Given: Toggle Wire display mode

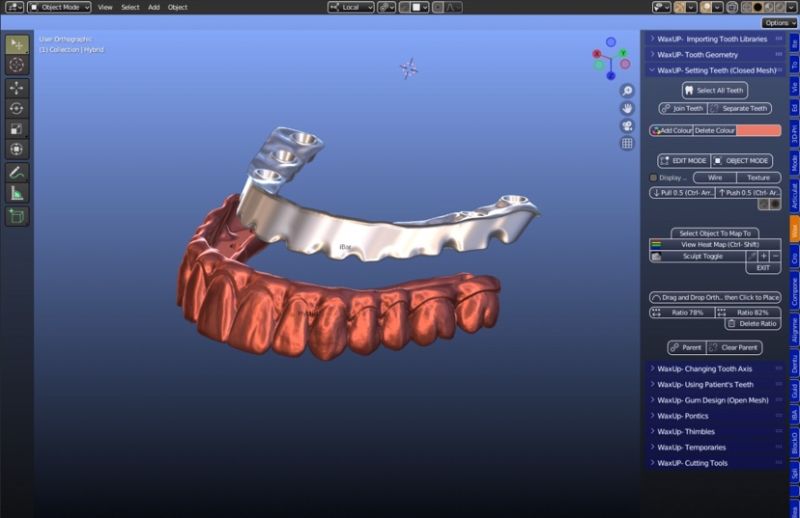Looking at the screenshot, I should 714,178.
